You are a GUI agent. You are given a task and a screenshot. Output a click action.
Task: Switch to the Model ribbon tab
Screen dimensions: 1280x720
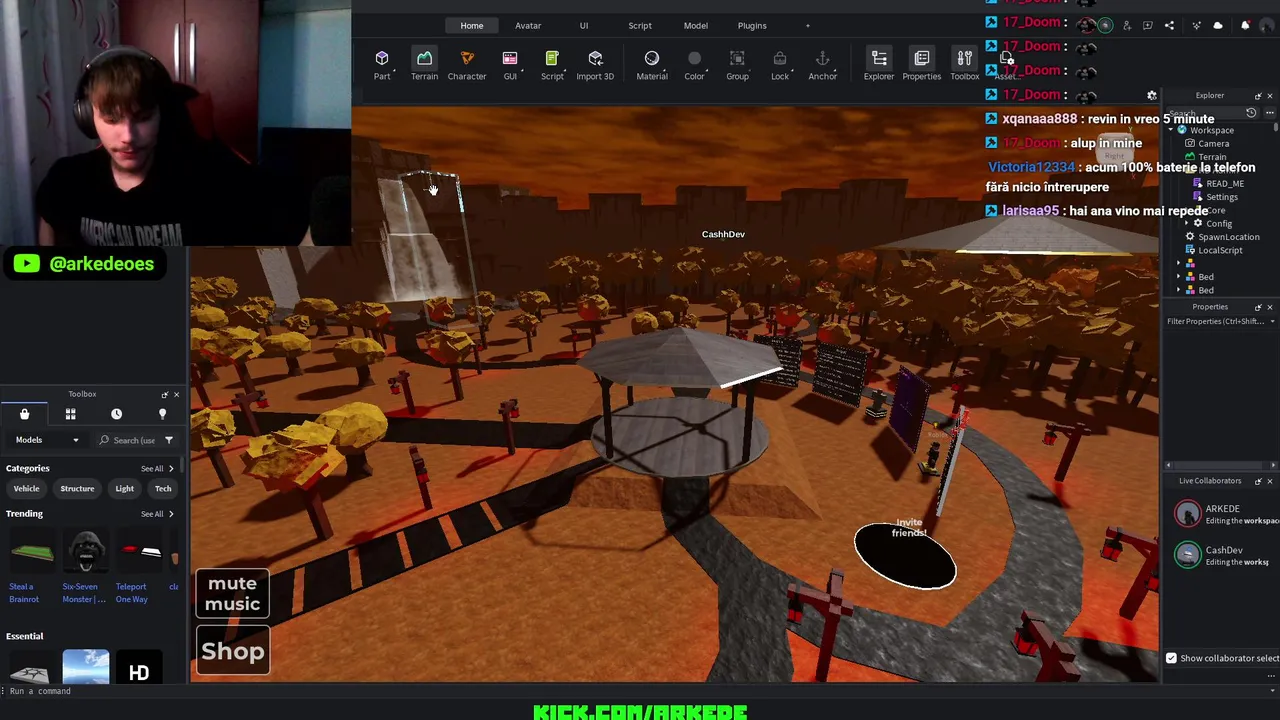[696, 25]
